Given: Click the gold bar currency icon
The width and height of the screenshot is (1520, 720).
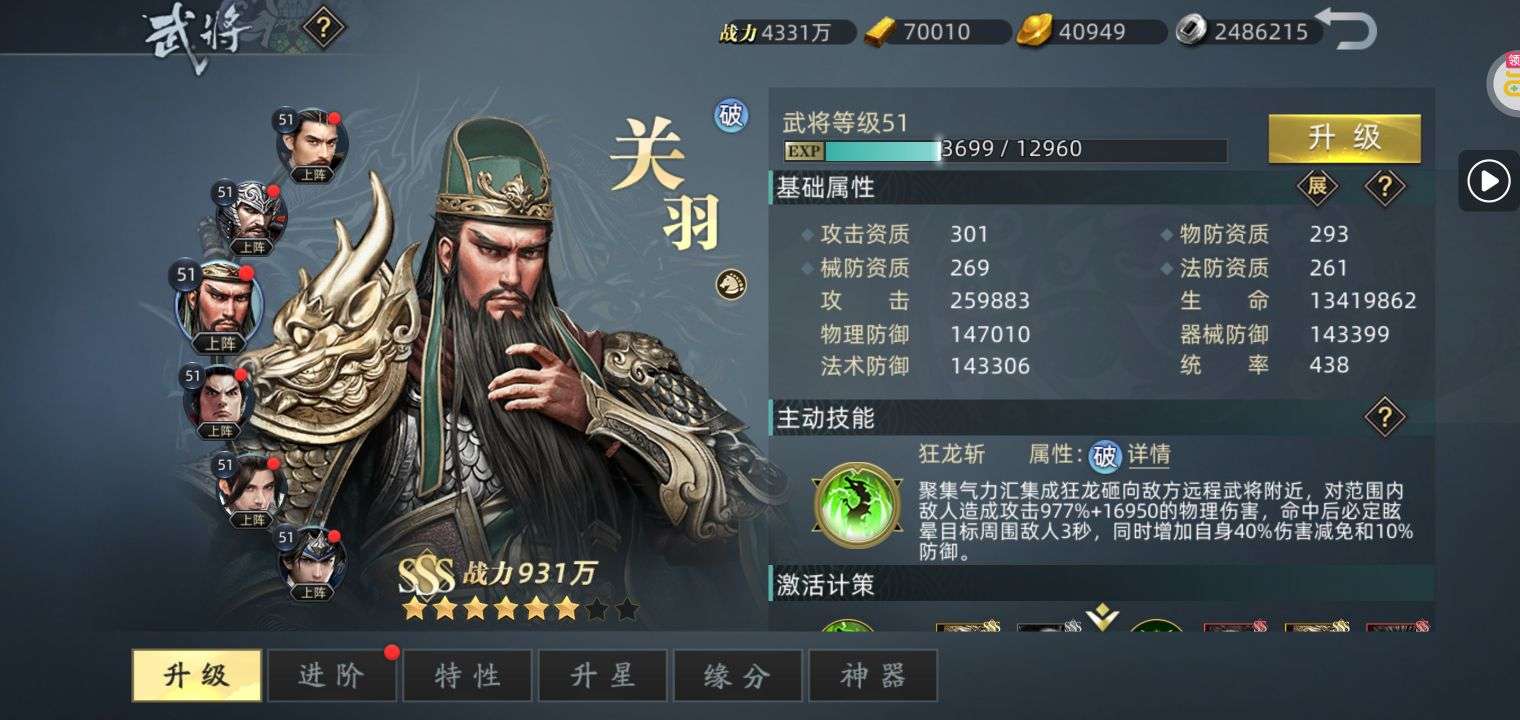Looking at the screenshot, I should coord(880,32).
